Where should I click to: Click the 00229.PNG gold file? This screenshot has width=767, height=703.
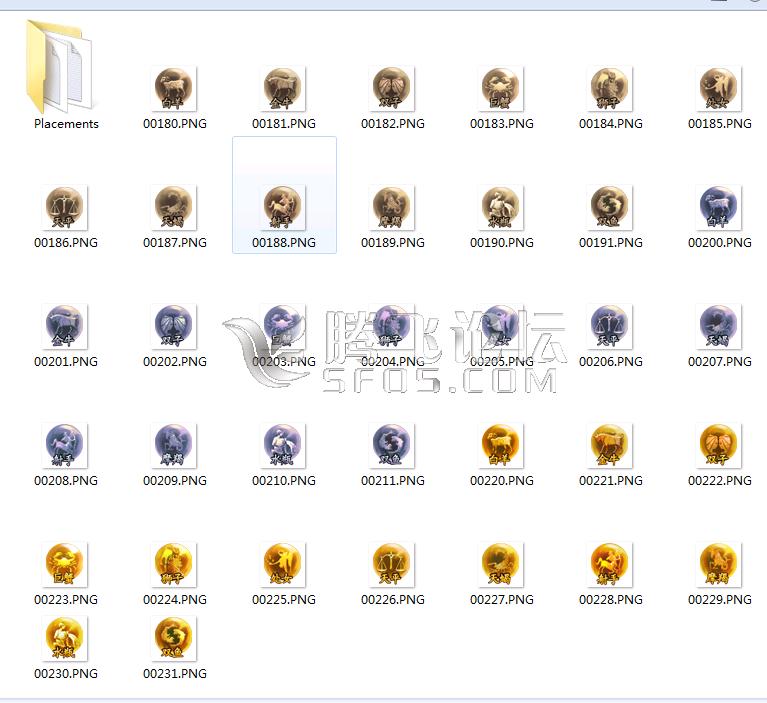(719, 565)
